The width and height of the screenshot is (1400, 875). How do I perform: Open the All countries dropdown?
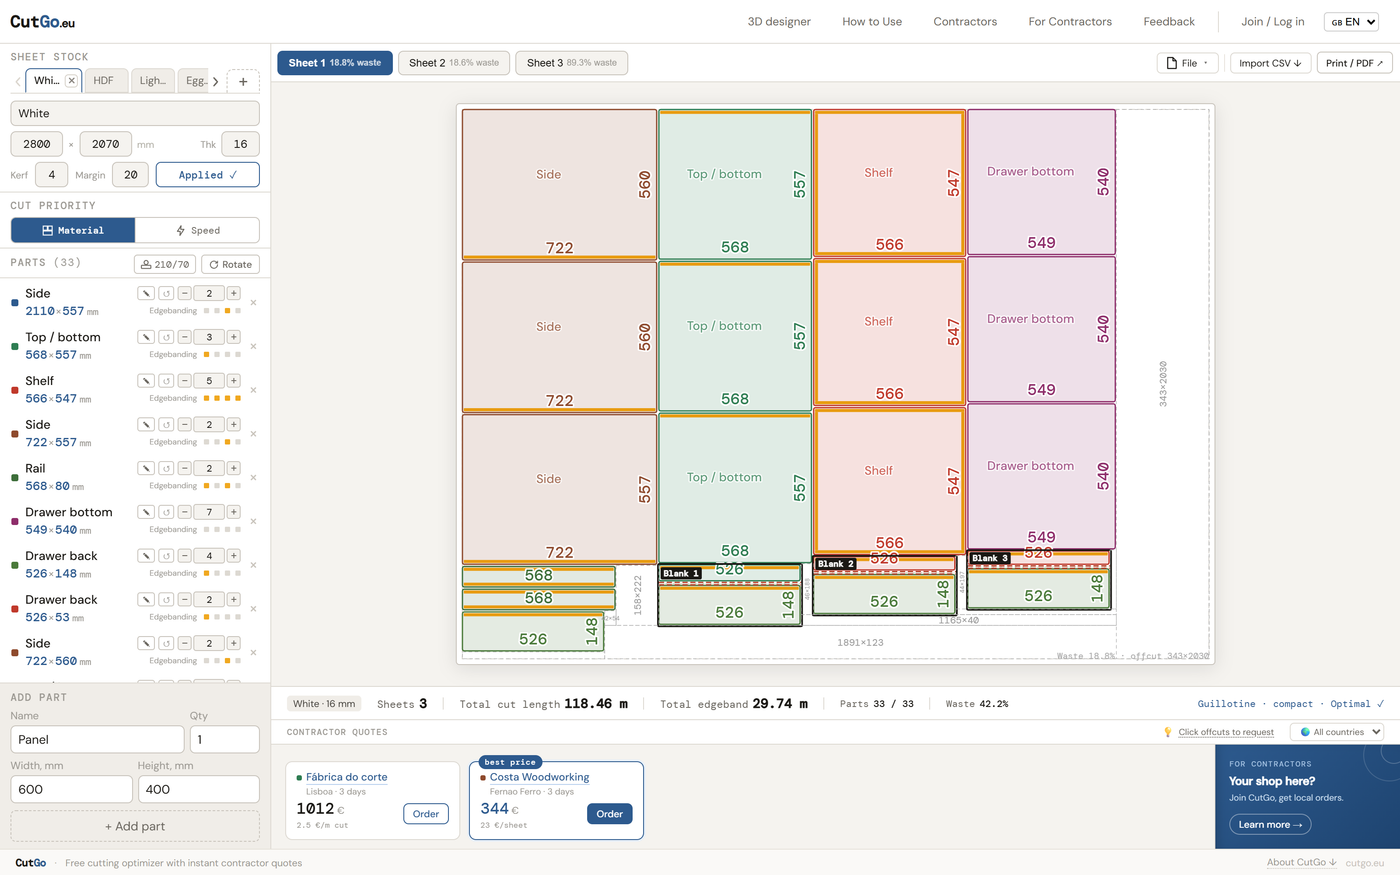(1337, 732)
